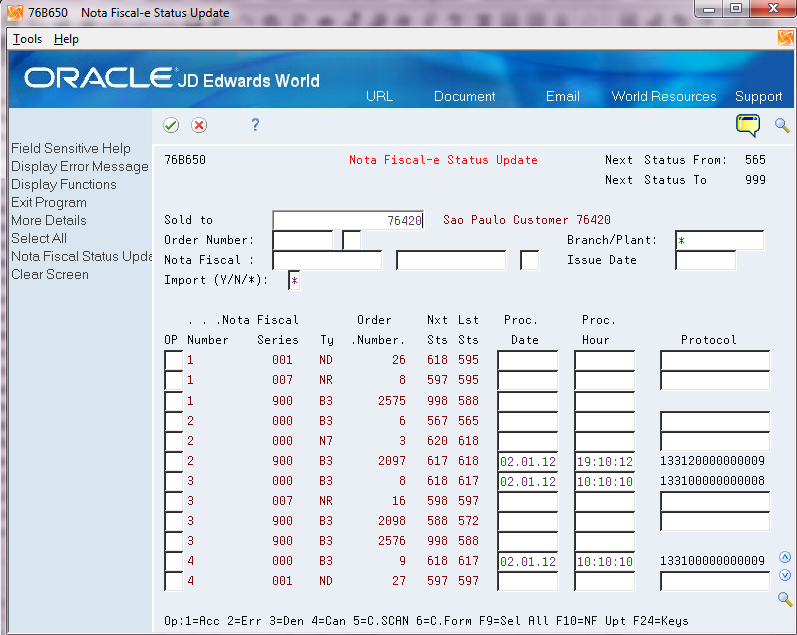797x635 pixels.
Task: Select Display Functions in sidebar
Action: 64,184
